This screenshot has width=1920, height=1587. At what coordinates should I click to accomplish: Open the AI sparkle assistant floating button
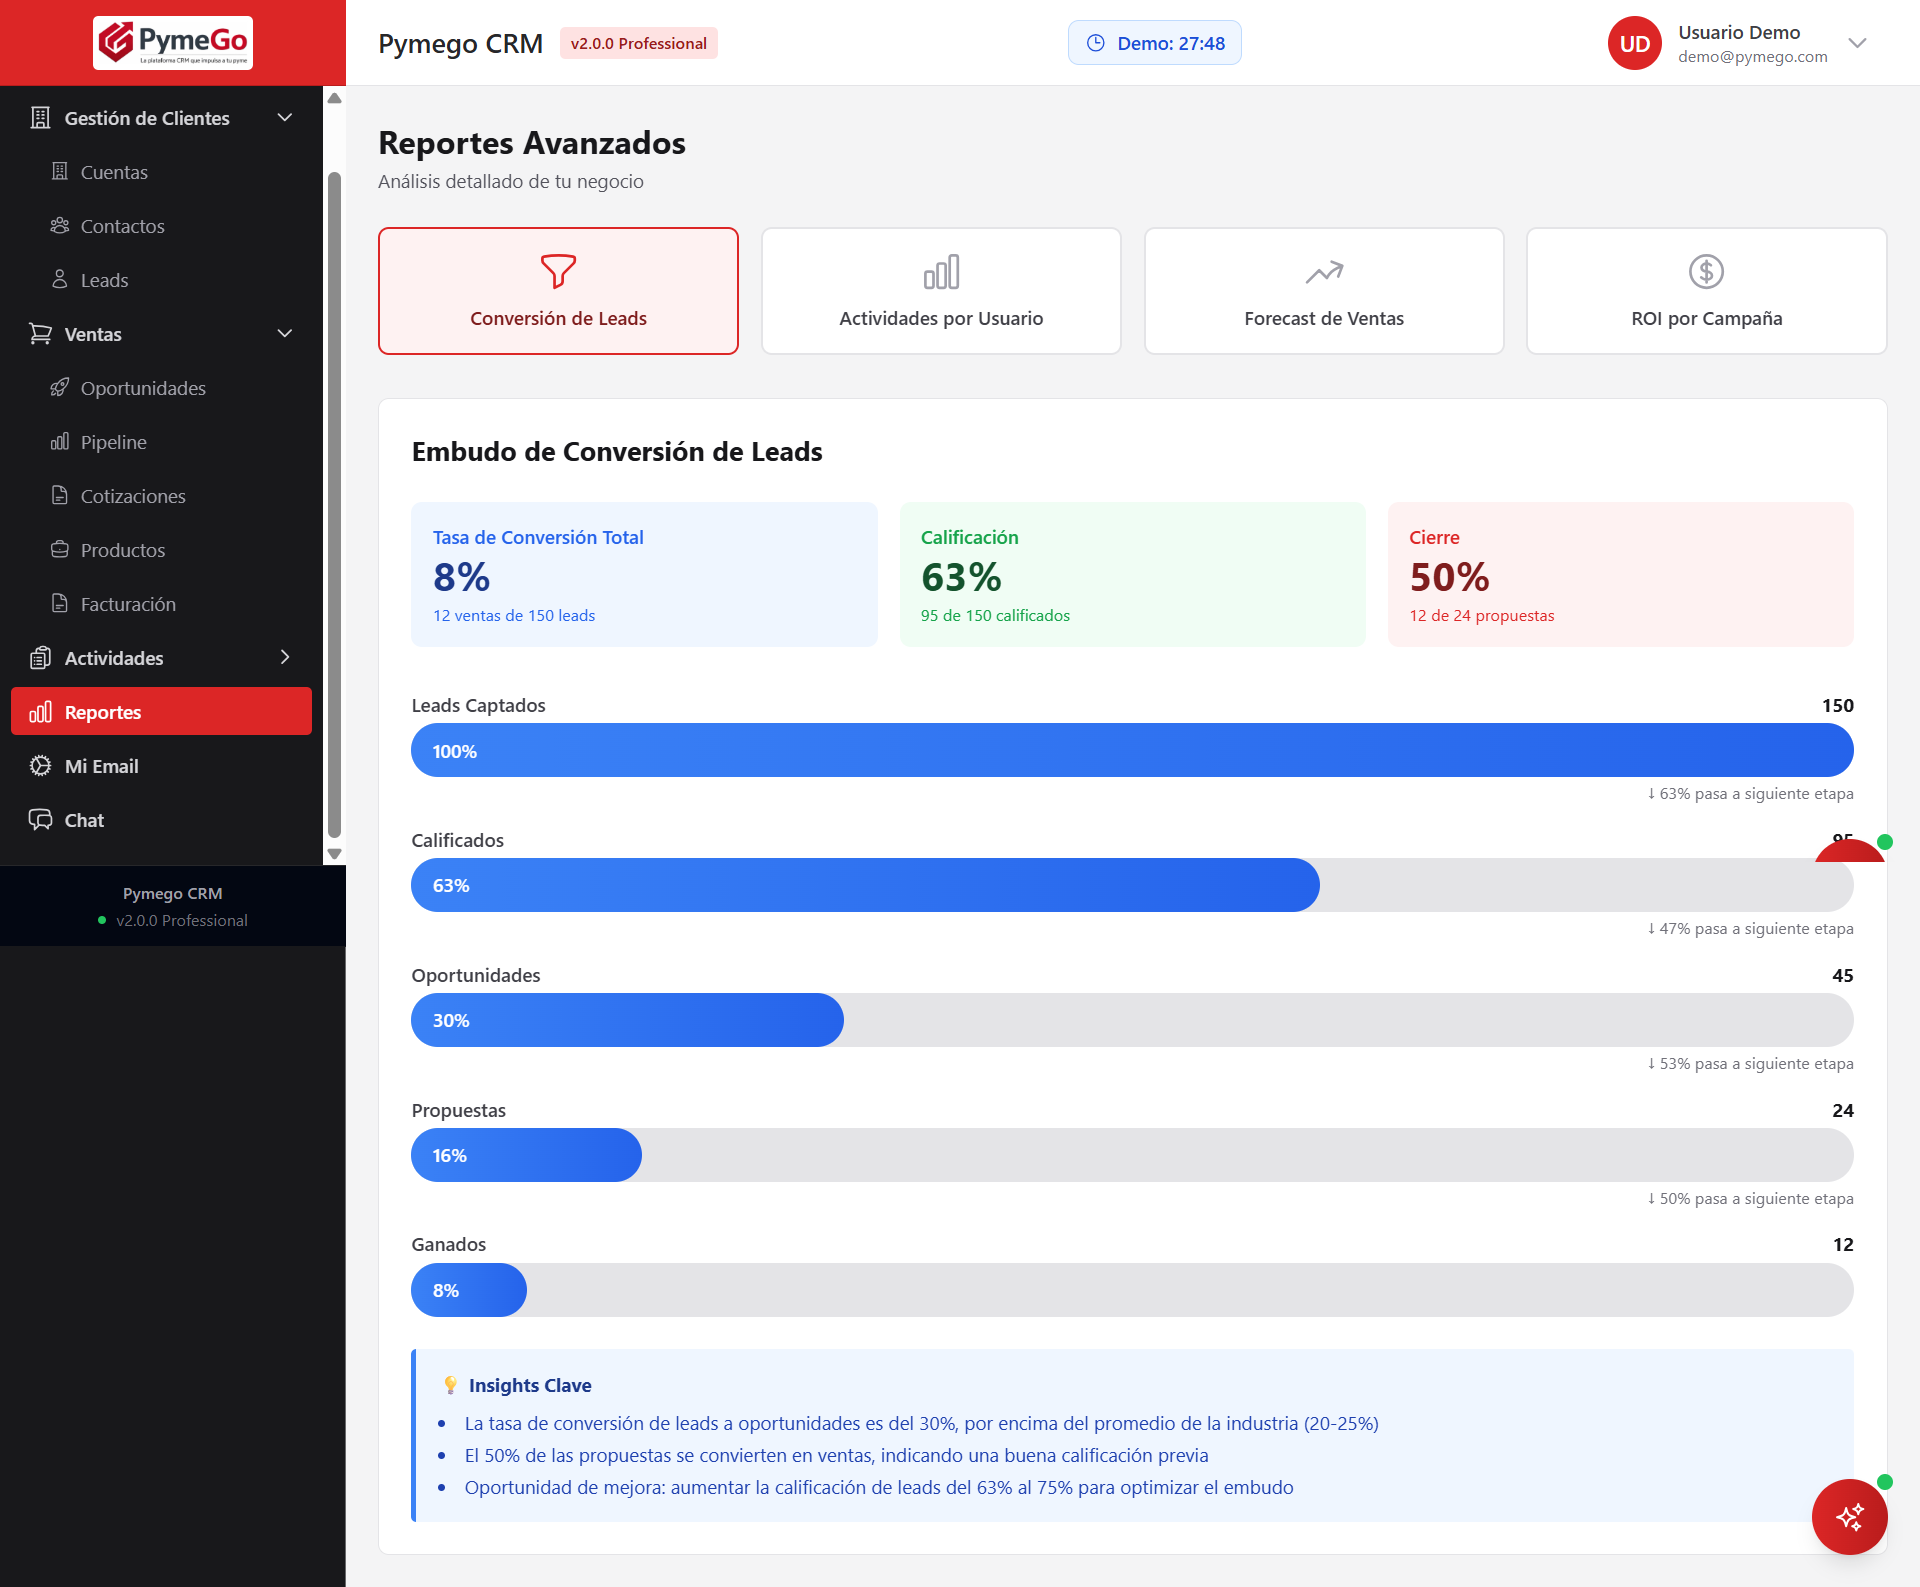1849,1516
